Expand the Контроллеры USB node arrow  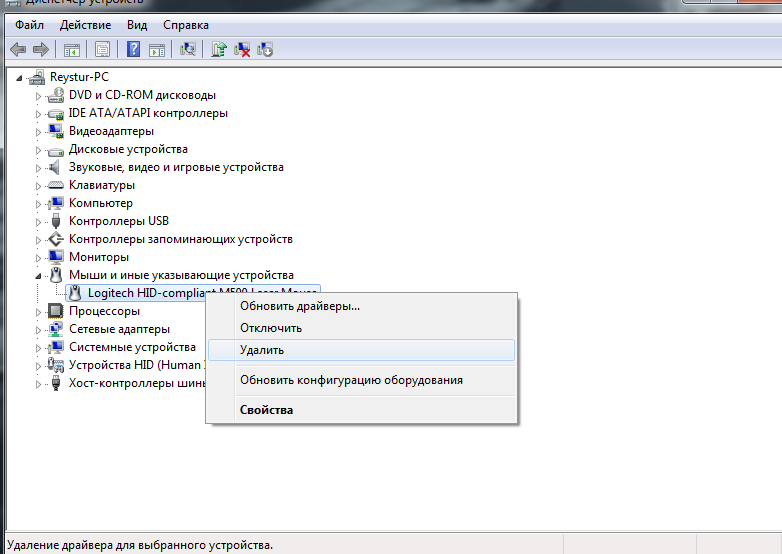[x=38, y=222]
